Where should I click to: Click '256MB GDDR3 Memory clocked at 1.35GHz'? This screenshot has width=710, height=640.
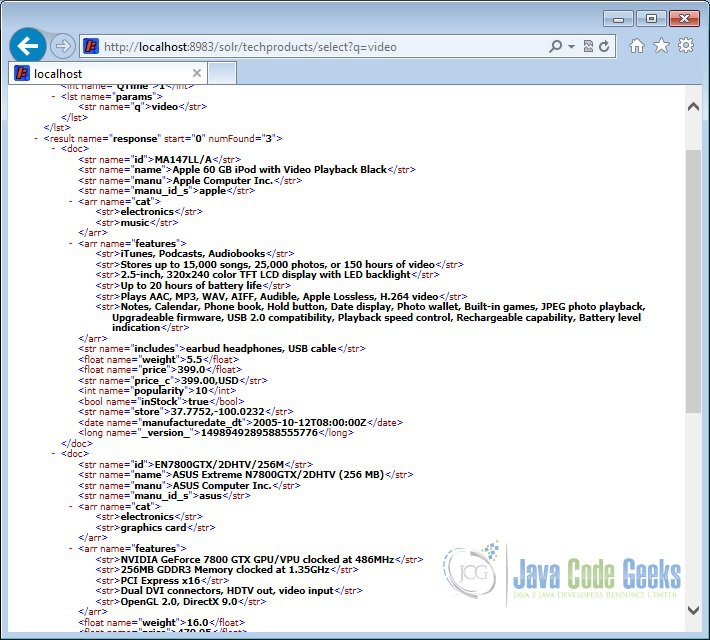tap(225, 569)
